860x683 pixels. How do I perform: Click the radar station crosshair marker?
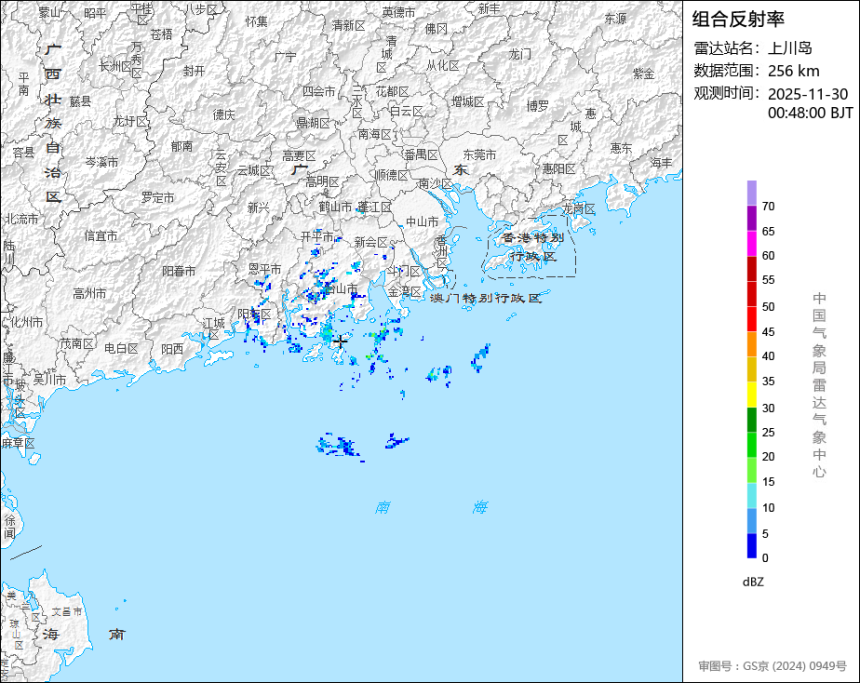[341, 341]
